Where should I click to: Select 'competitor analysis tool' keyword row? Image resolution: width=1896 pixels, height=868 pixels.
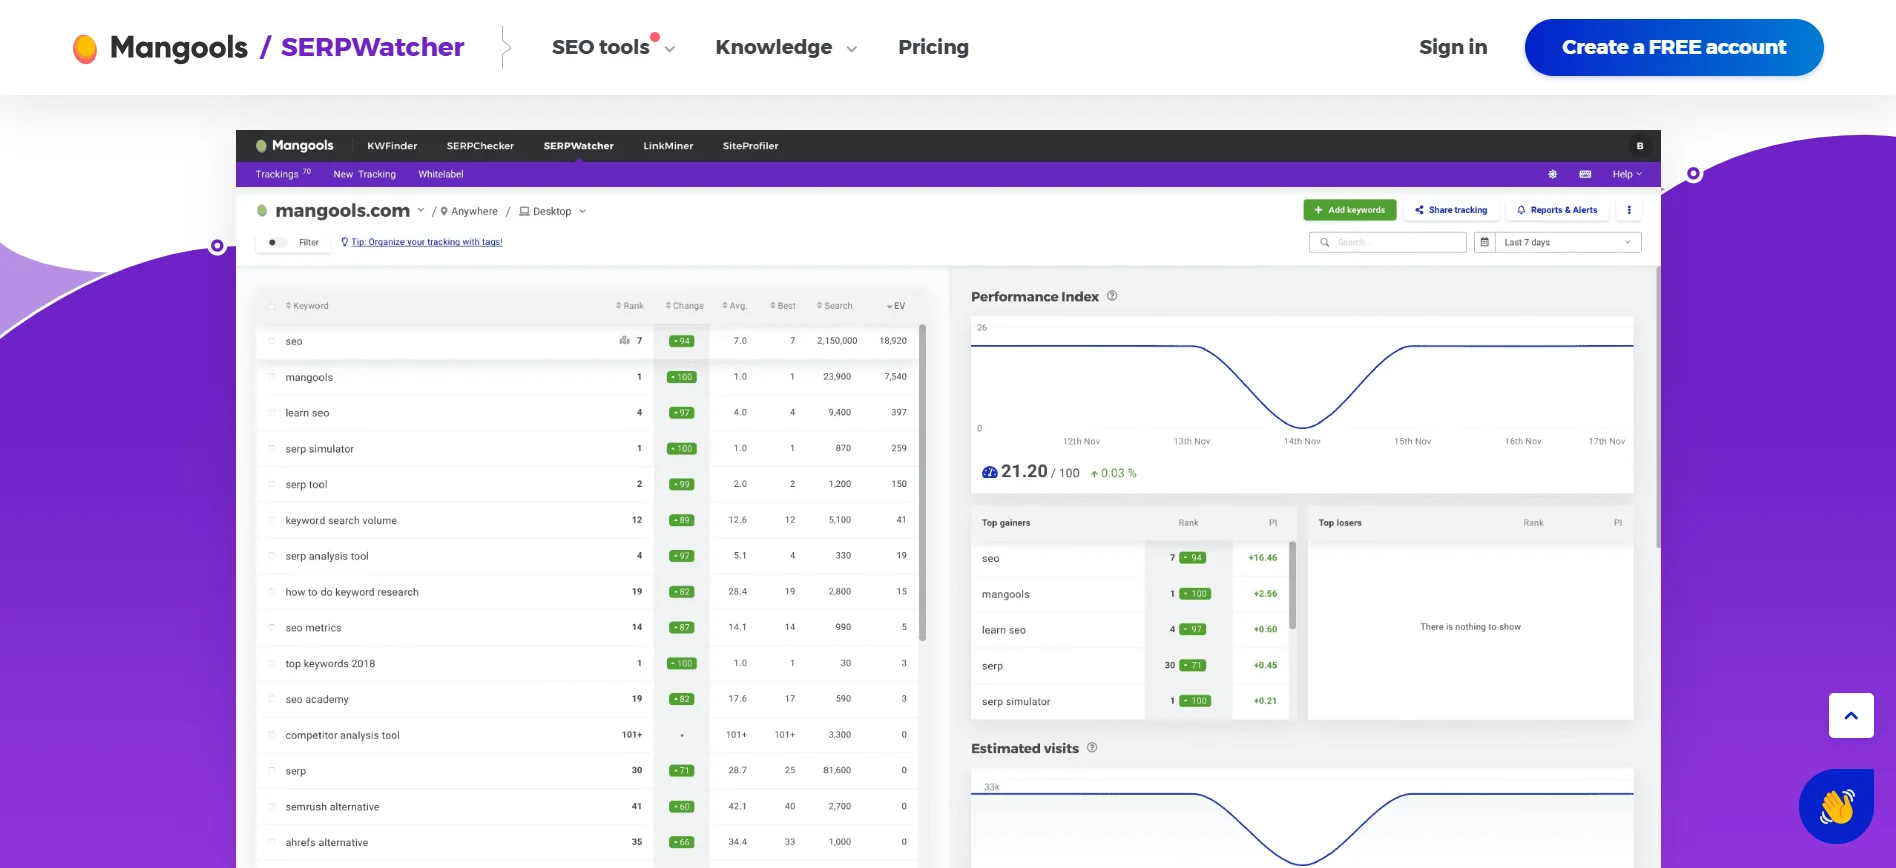coord(589,735)
